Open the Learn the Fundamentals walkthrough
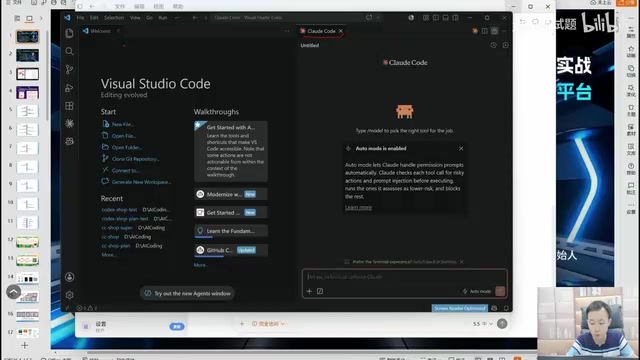This screenshot has height=360, width=640. [x=231, y=231]
